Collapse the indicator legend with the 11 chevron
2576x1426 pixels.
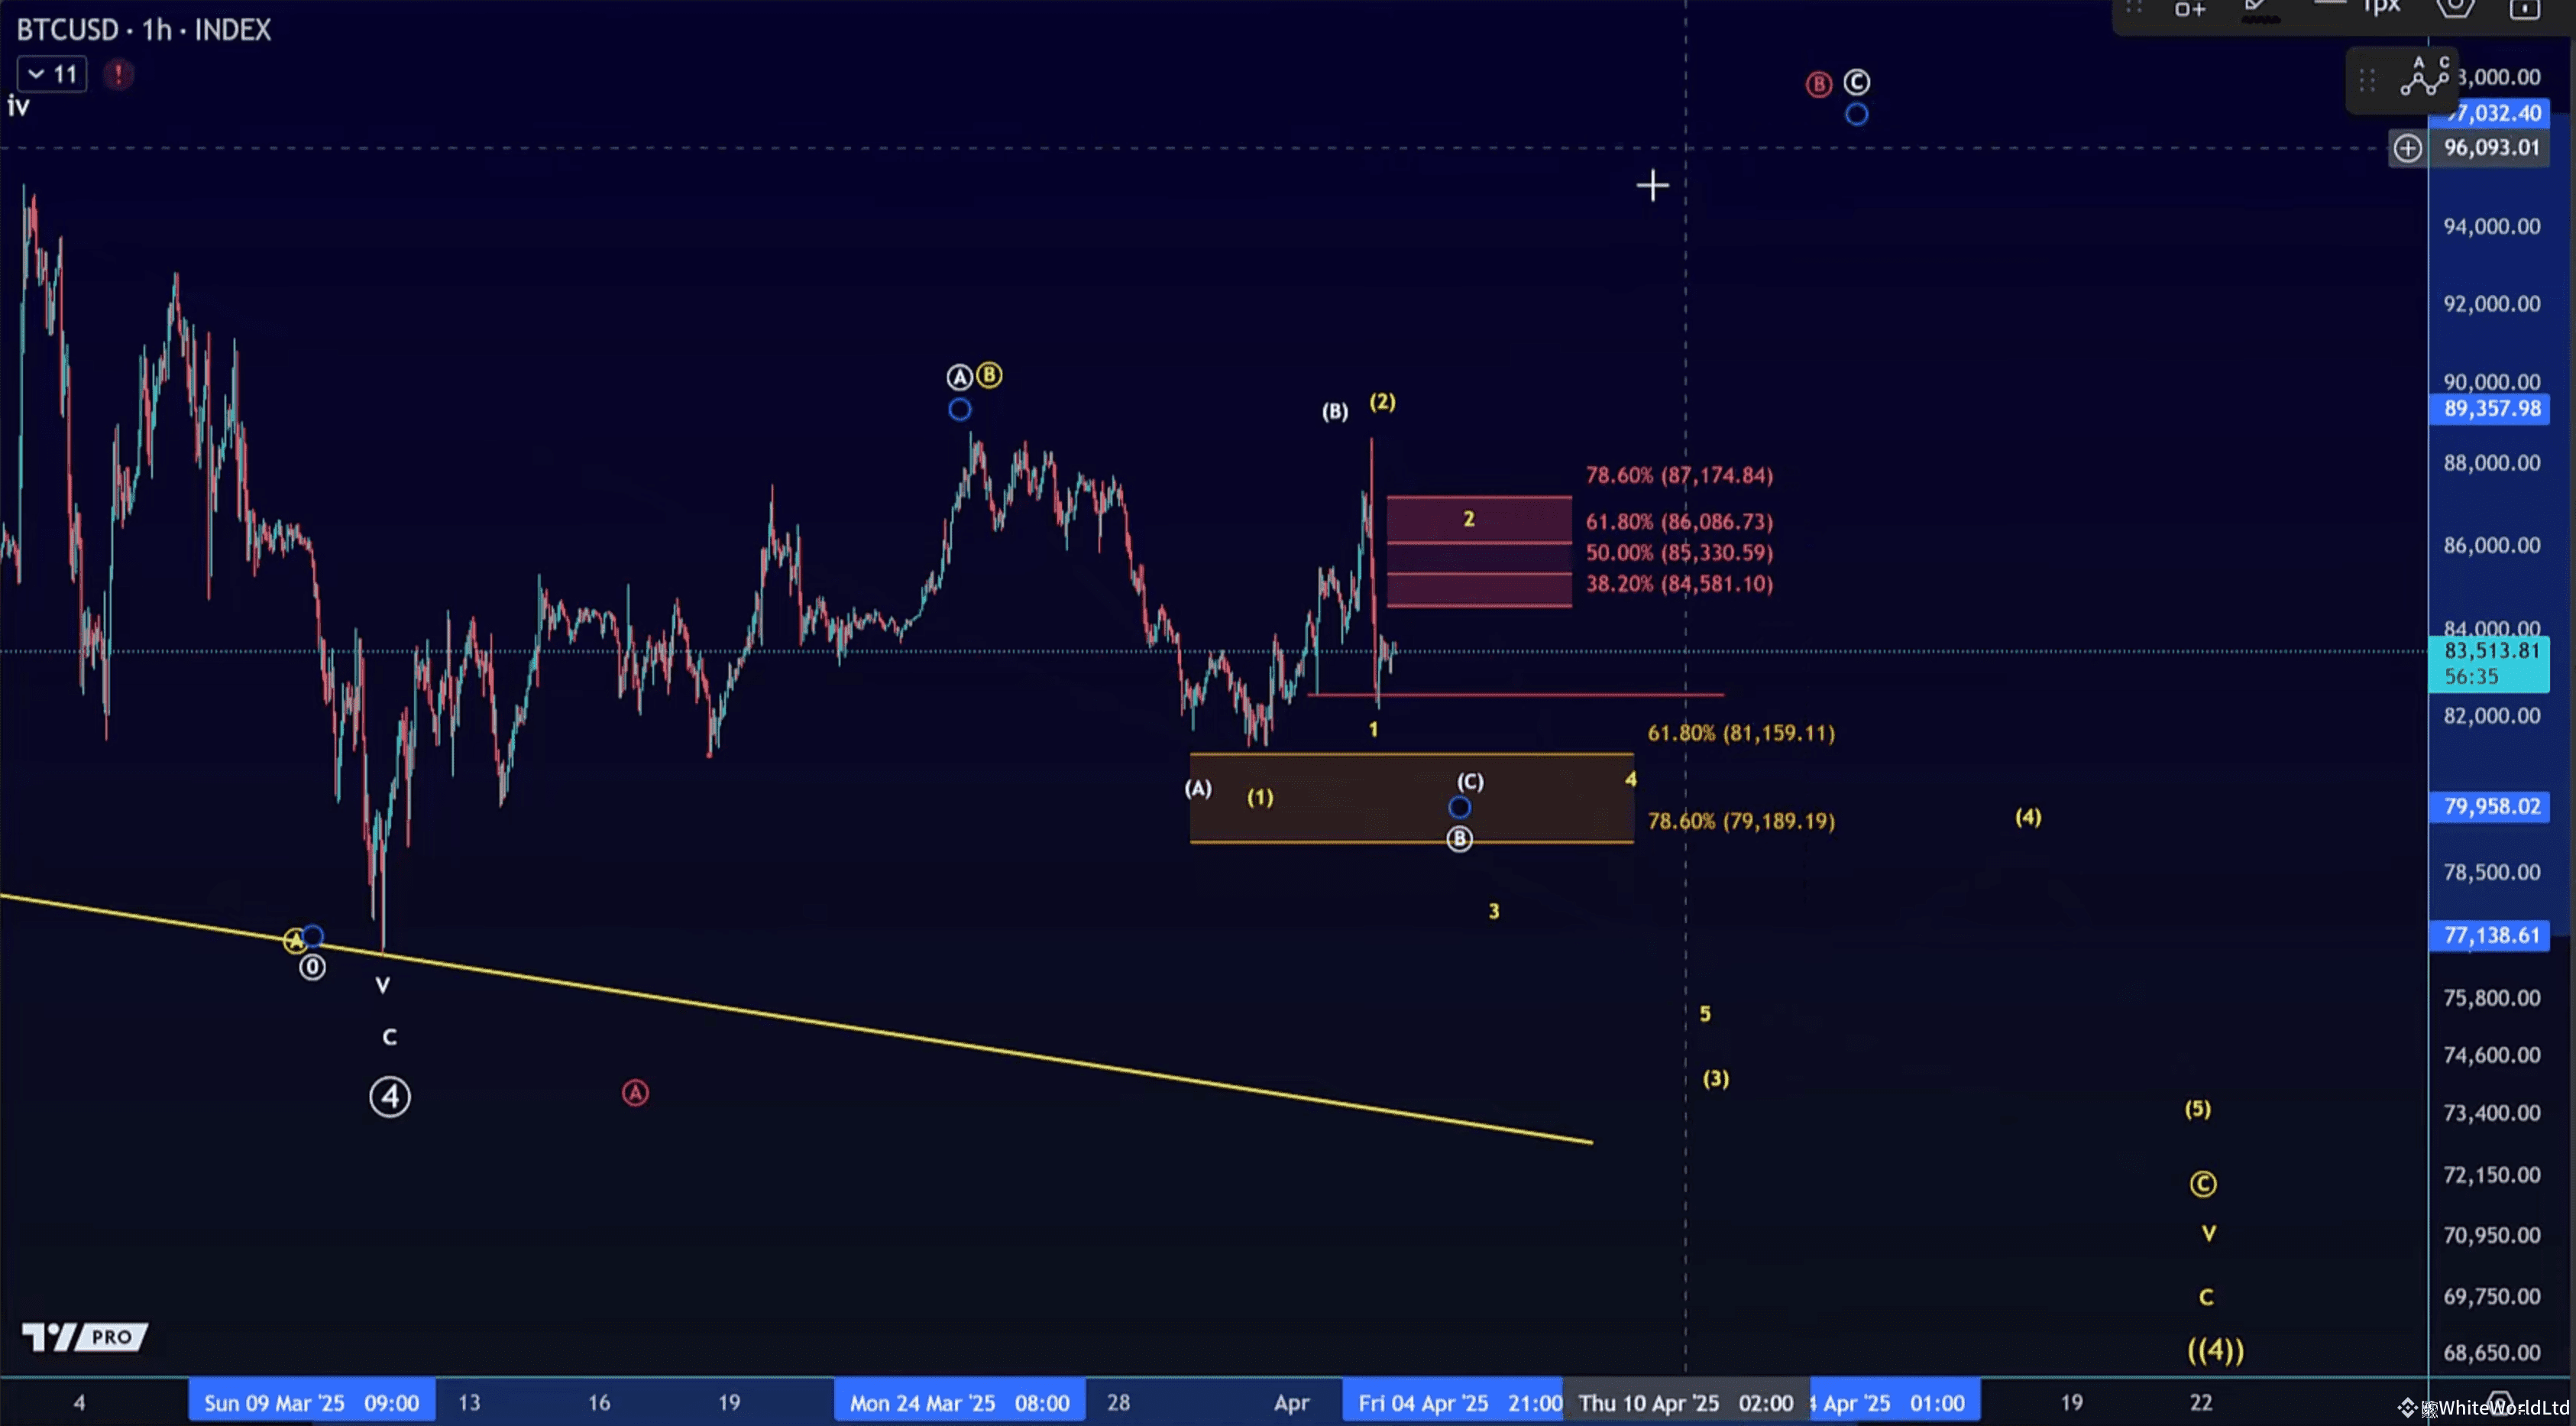(x=52, y=74)
